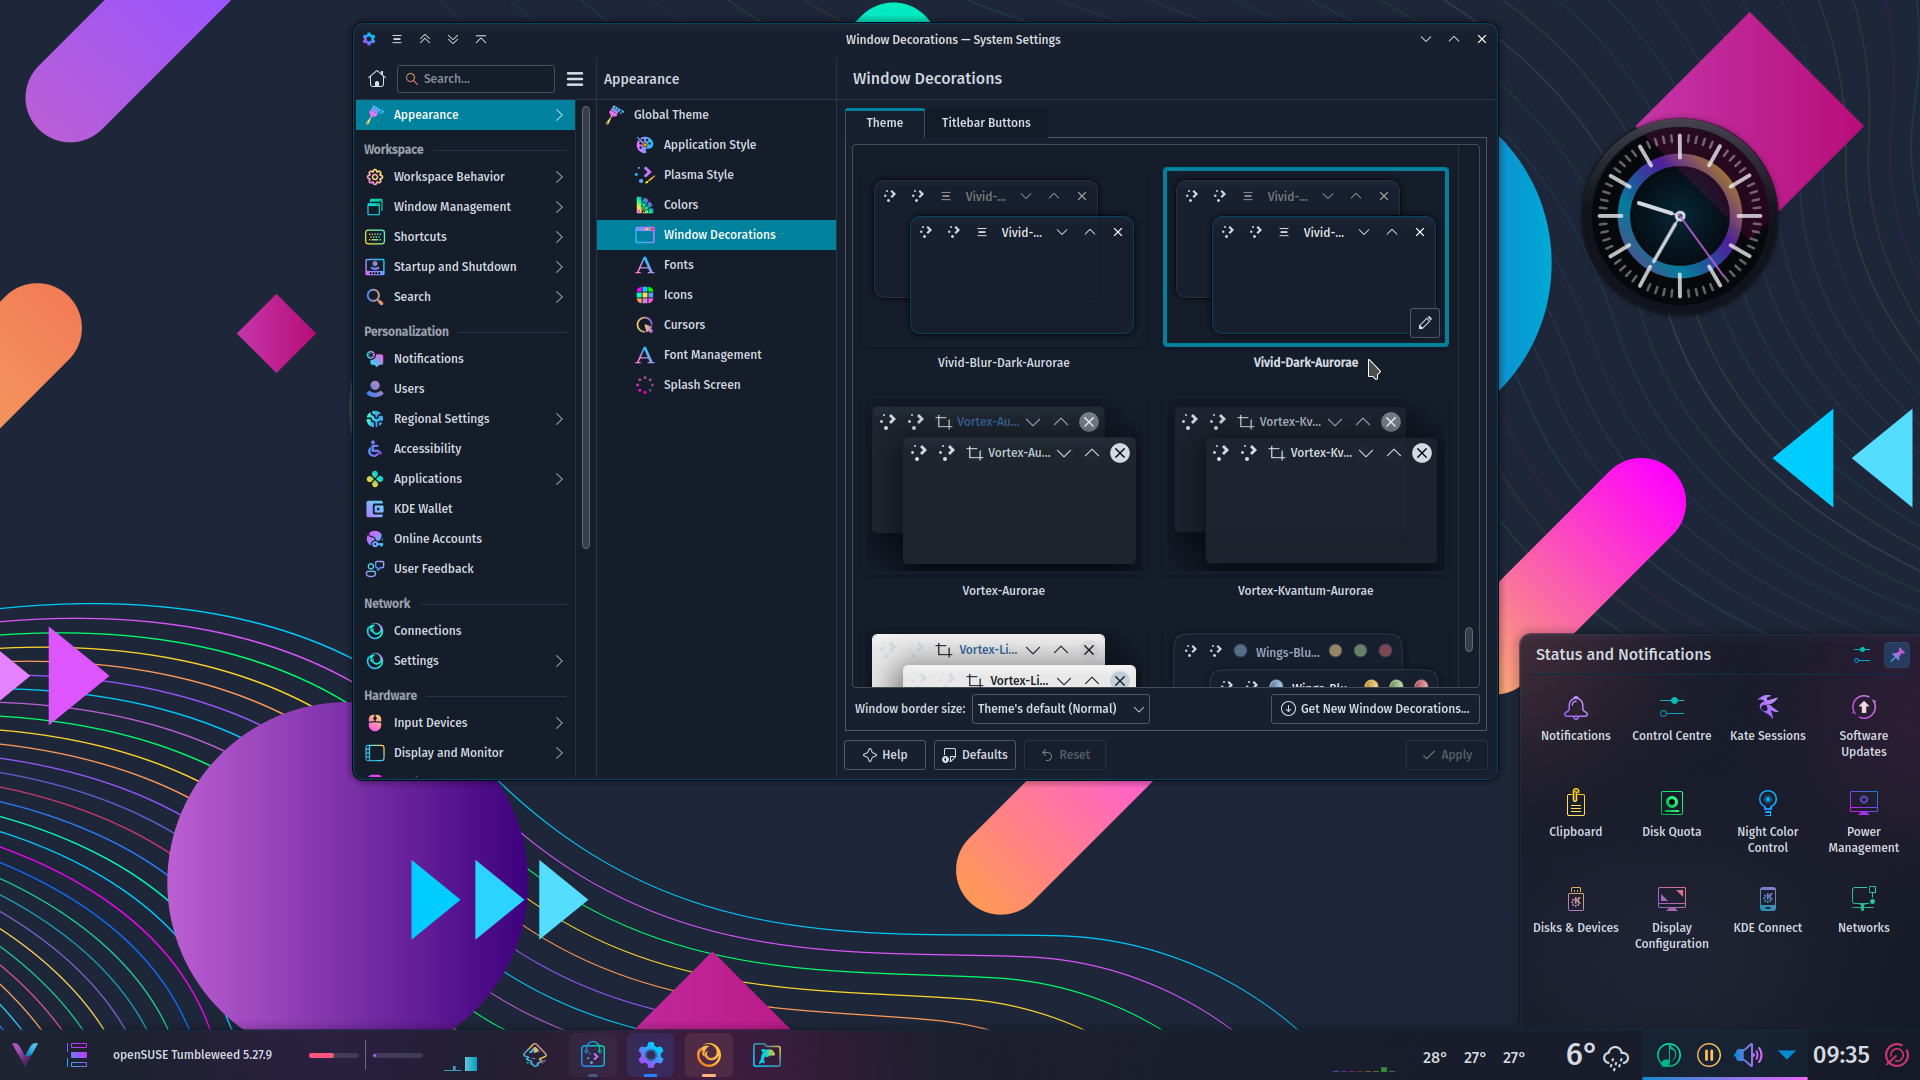
Task: Open Display Configuration in status panel
Action: click(x=1672, y=918)
